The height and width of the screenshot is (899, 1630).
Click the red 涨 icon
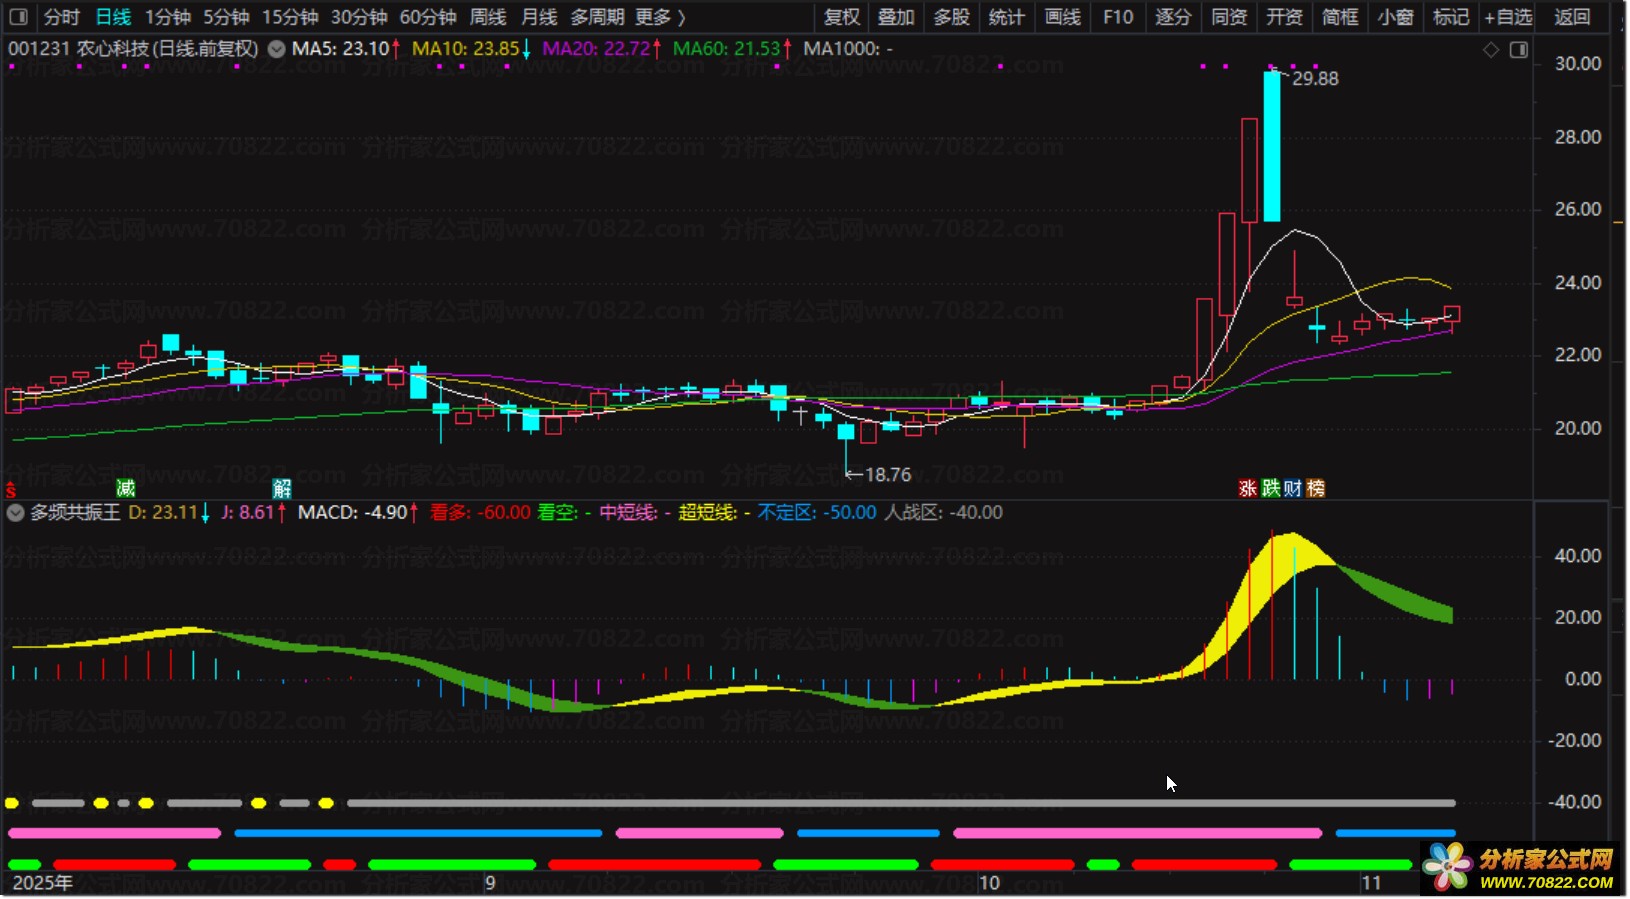[x=1247, y=488]
